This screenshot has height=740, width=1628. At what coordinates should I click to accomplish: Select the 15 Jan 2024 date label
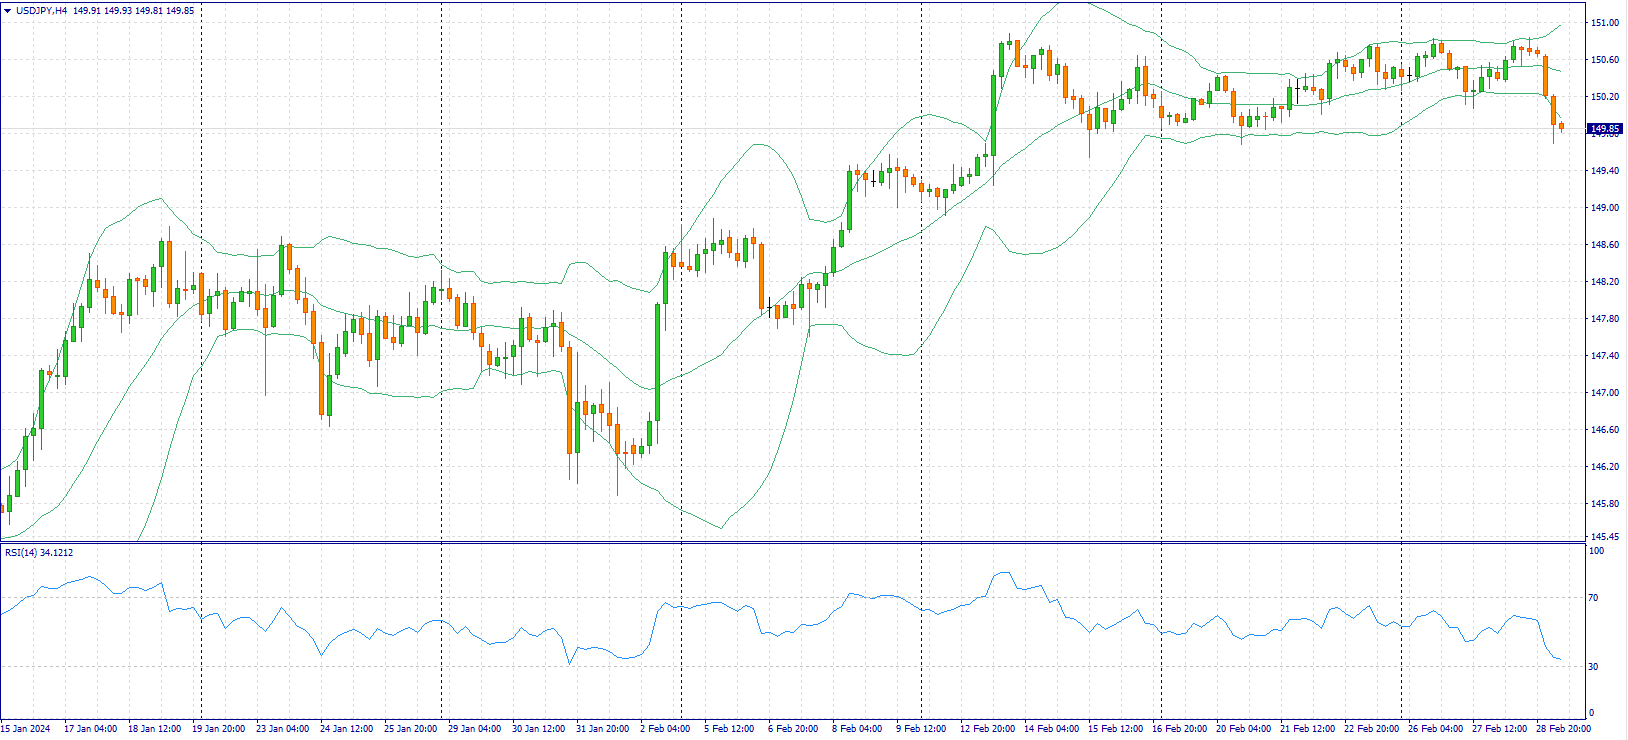[25, 729]
